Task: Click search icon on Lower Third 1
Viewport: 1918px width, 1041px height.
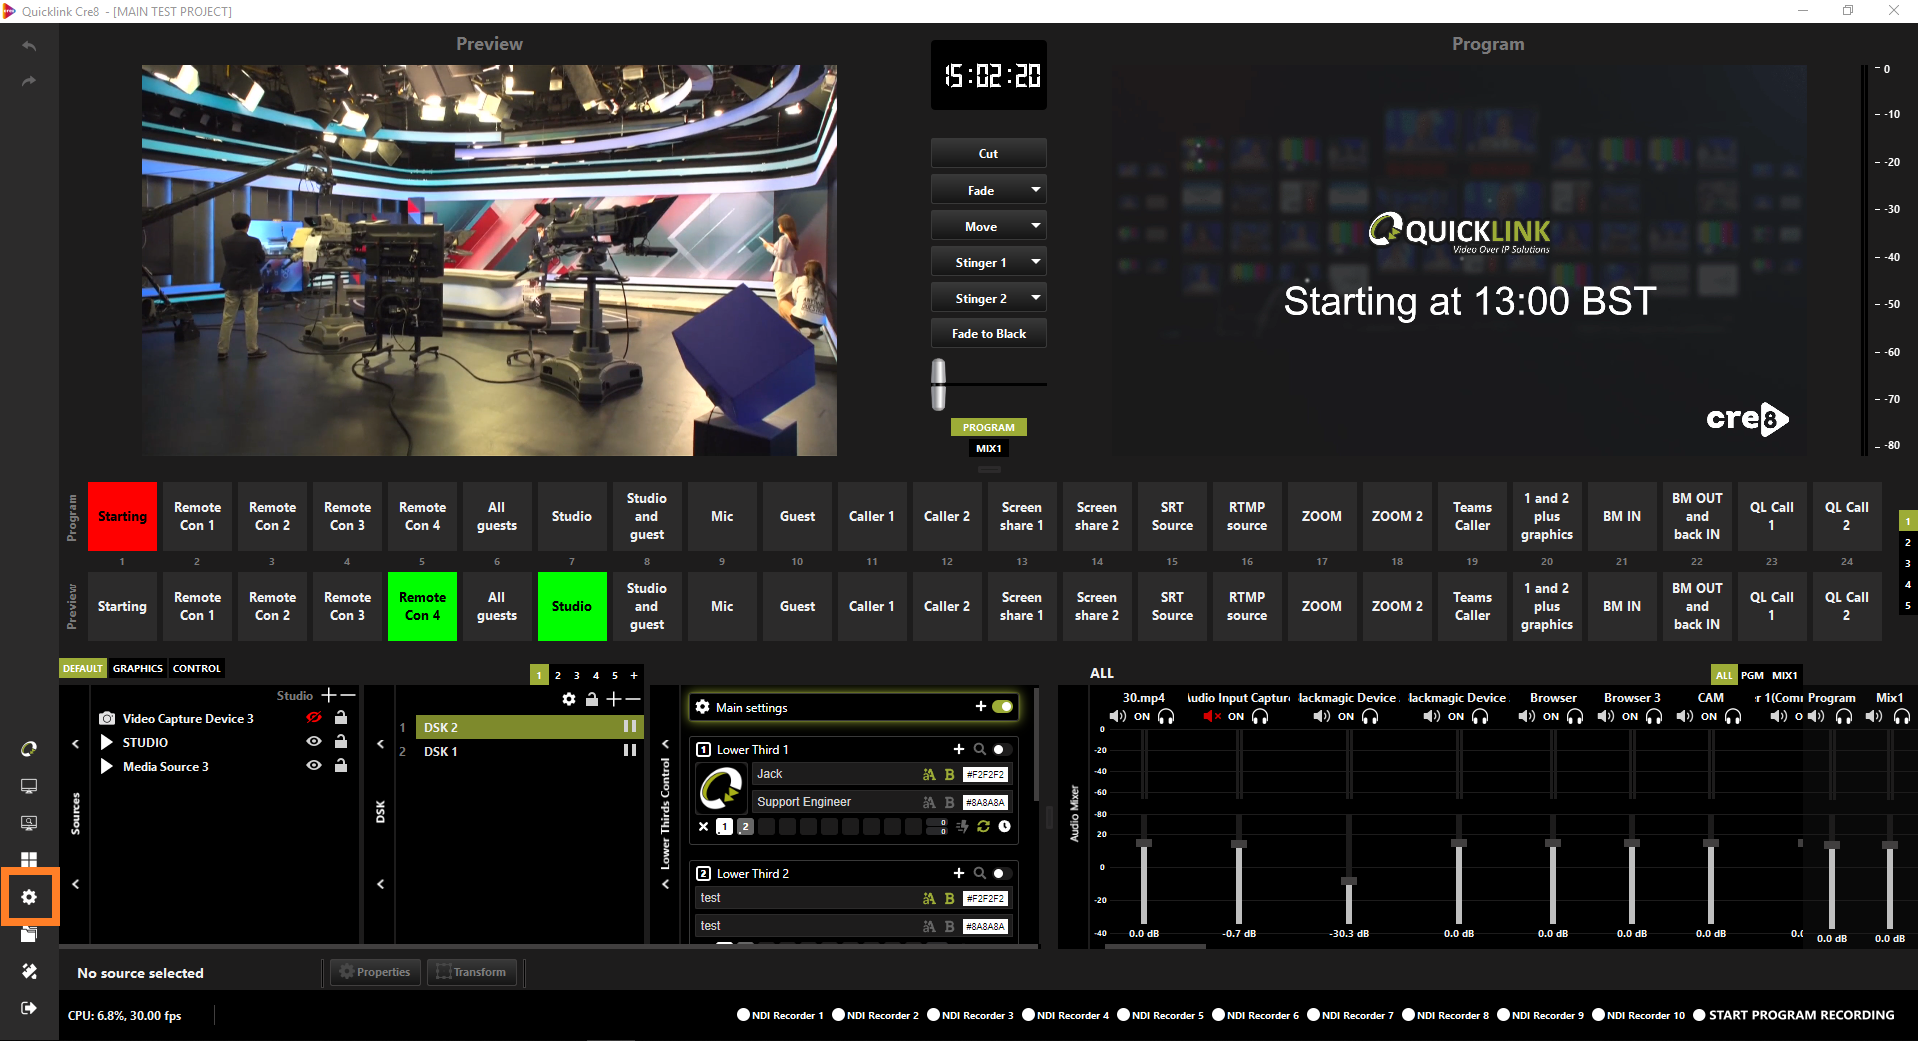Action: [x=980, y=749]
